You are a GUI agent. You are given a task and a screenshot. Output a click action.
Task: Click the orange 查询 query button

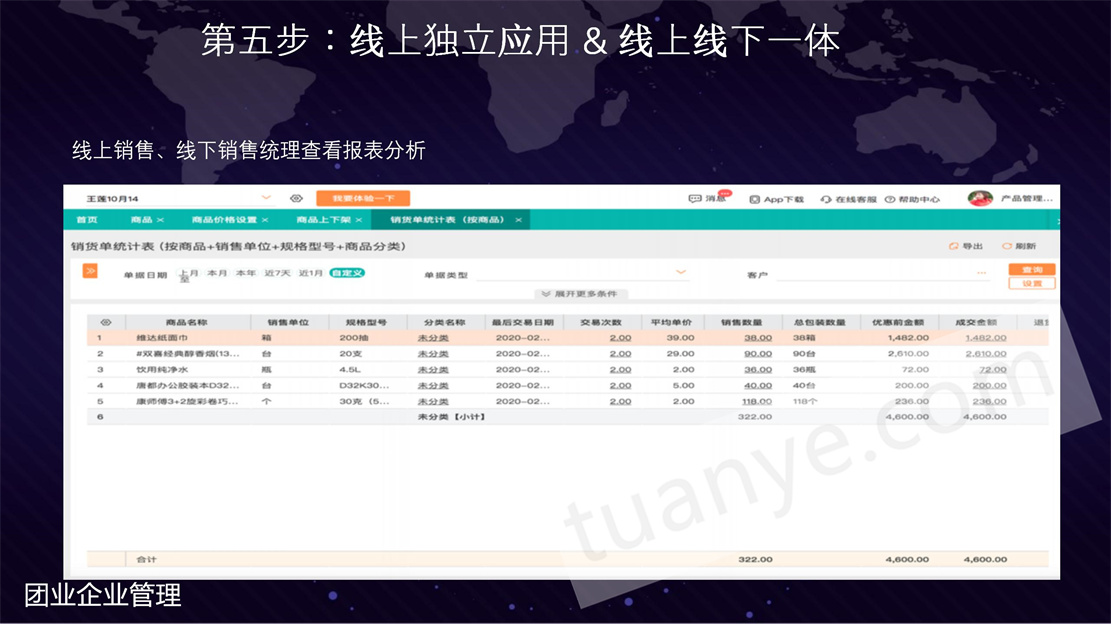coord(1032,269)
